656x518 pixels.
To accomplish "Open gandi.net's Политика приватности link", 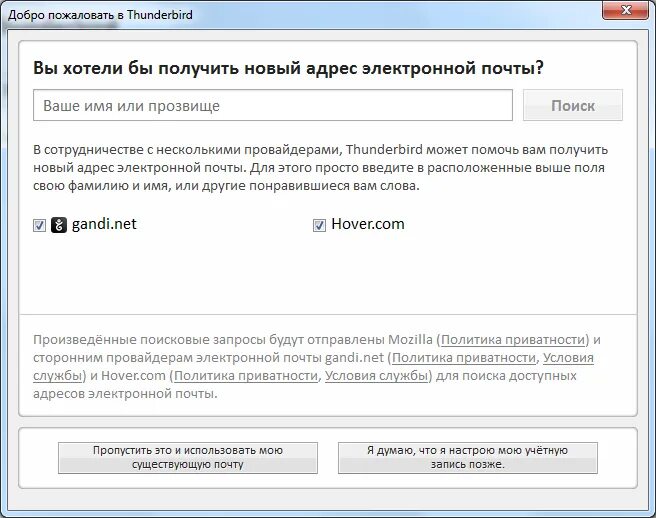I will 464,358.
